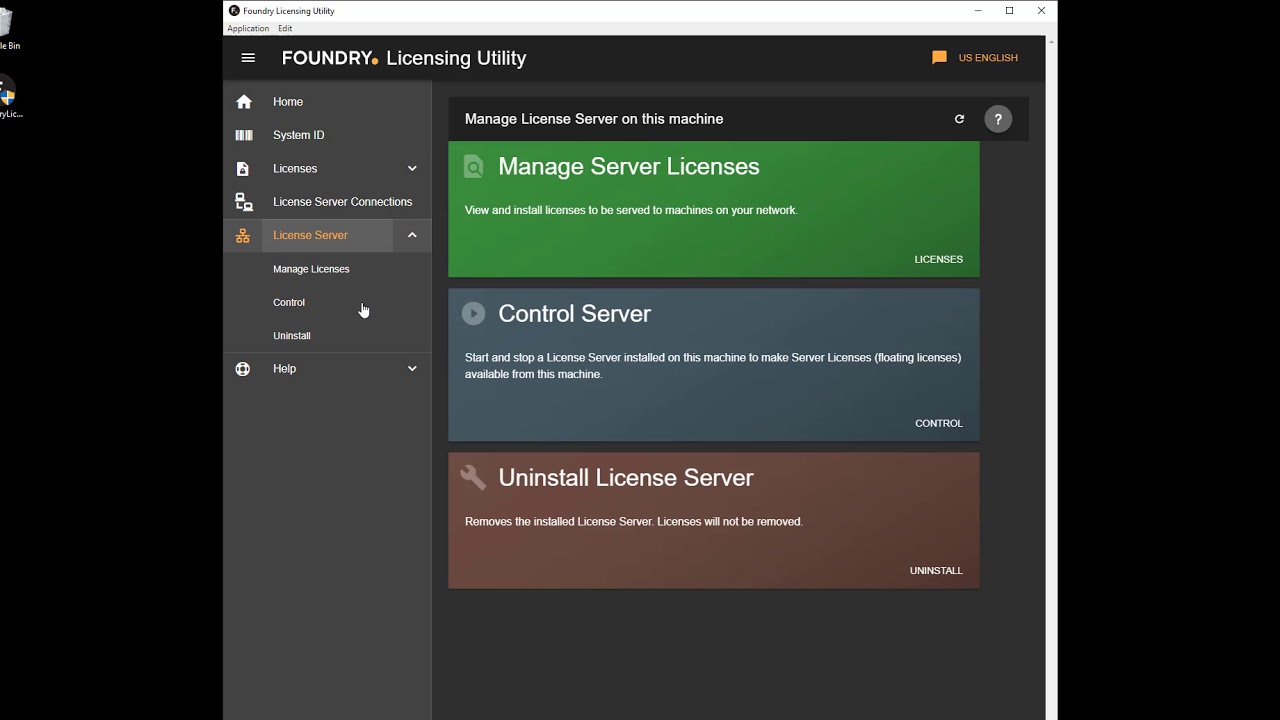Go to Control sub-item in sidebar
Image resolution: width=1280 pixels, height=720 pixels.
[289, 302]
